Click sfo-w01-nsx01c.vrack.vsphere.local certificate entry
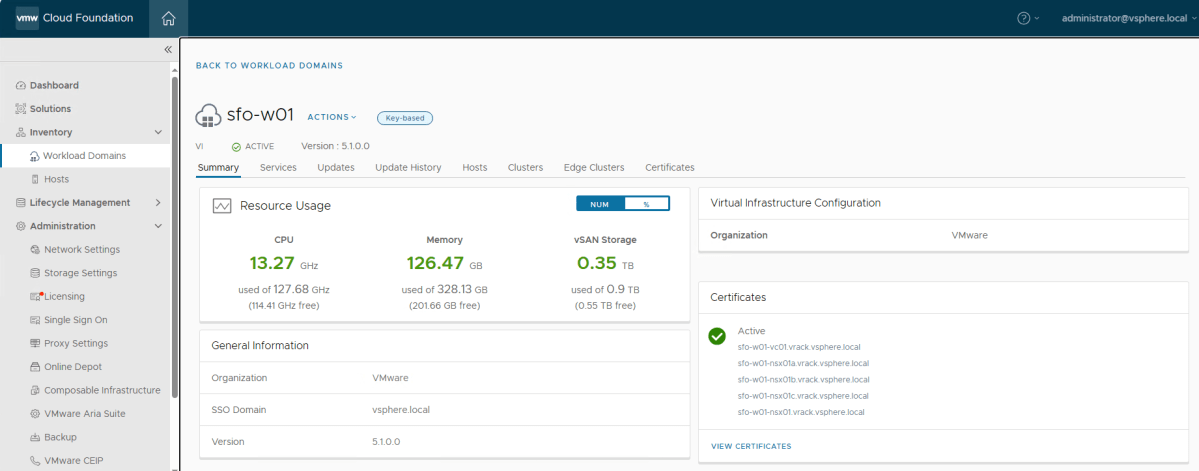Screen dimensions: 1199x471 [803, 396]
